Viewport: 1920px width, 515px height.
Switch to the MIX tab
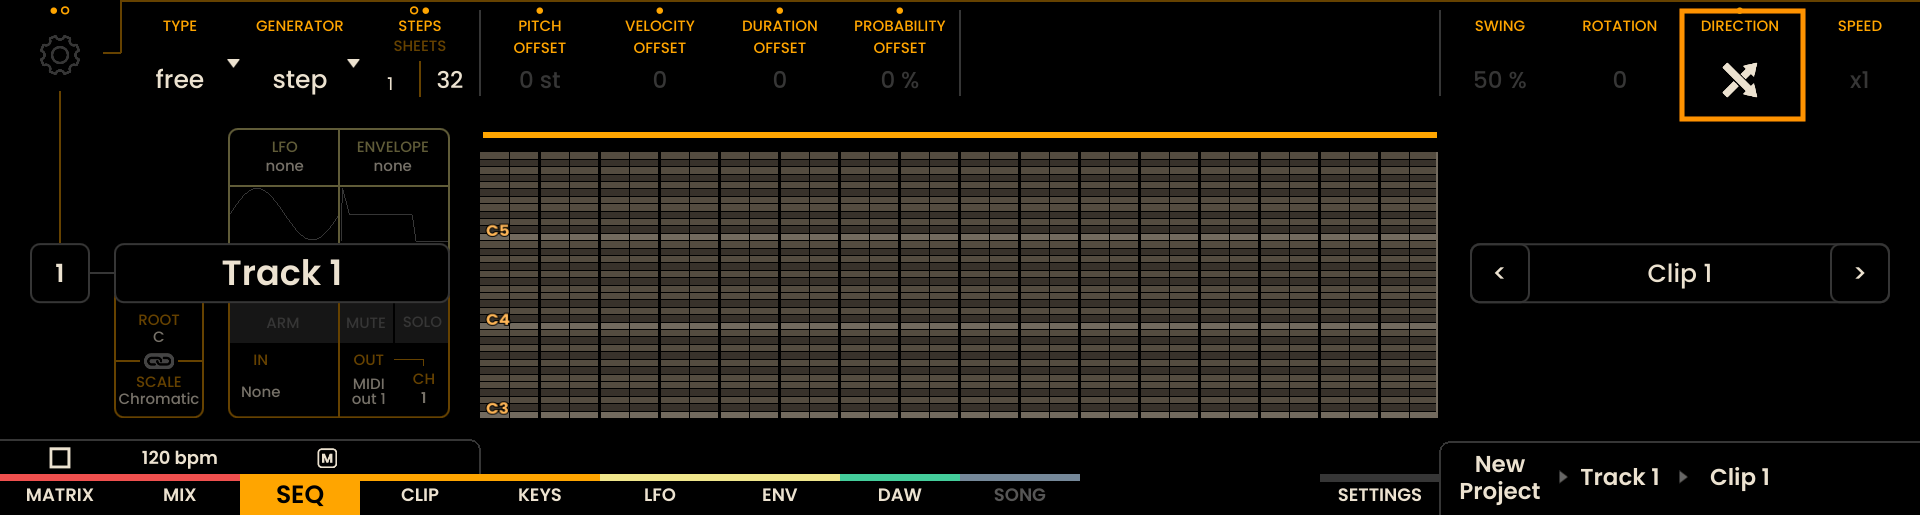coord(180,495)
